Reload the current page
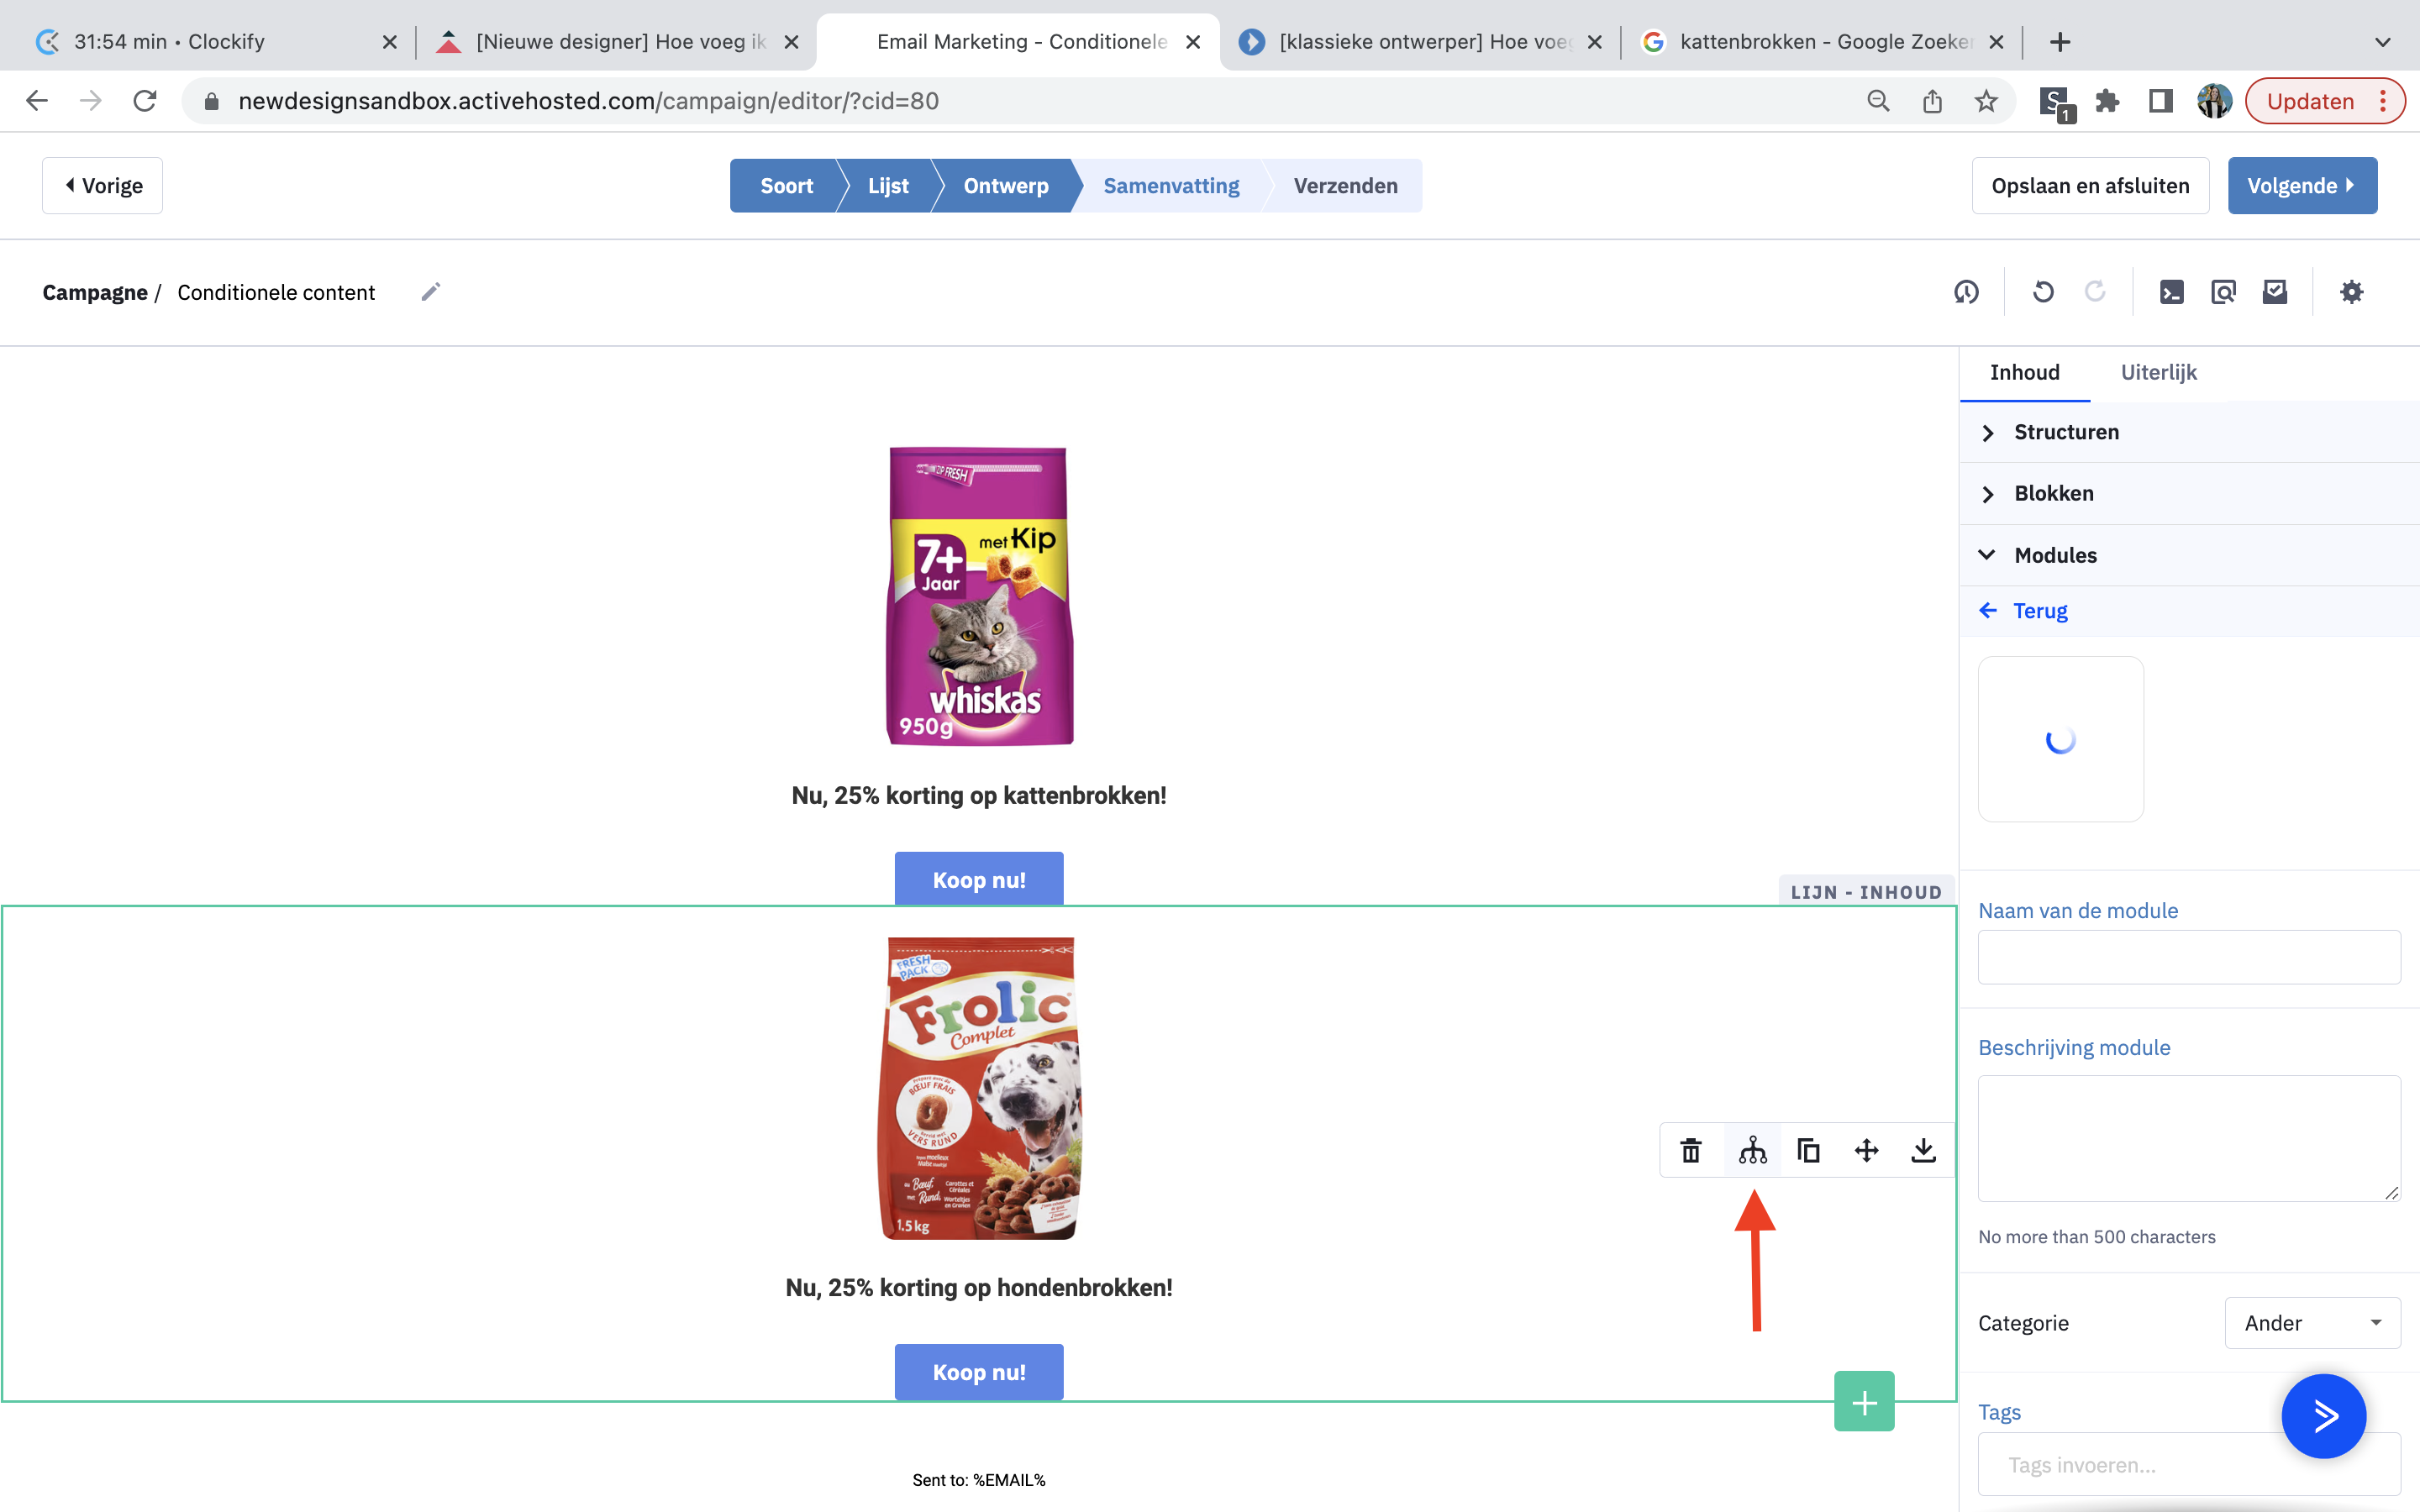 [x=145, y=101]
